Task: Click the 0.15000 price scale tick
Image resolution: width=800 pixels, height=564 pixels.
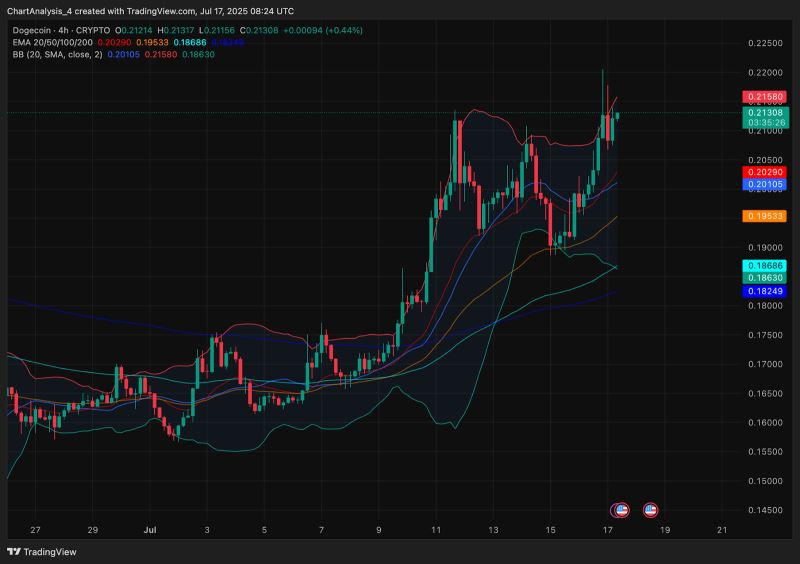Action: pyautogui.click(x=765, y=481)
